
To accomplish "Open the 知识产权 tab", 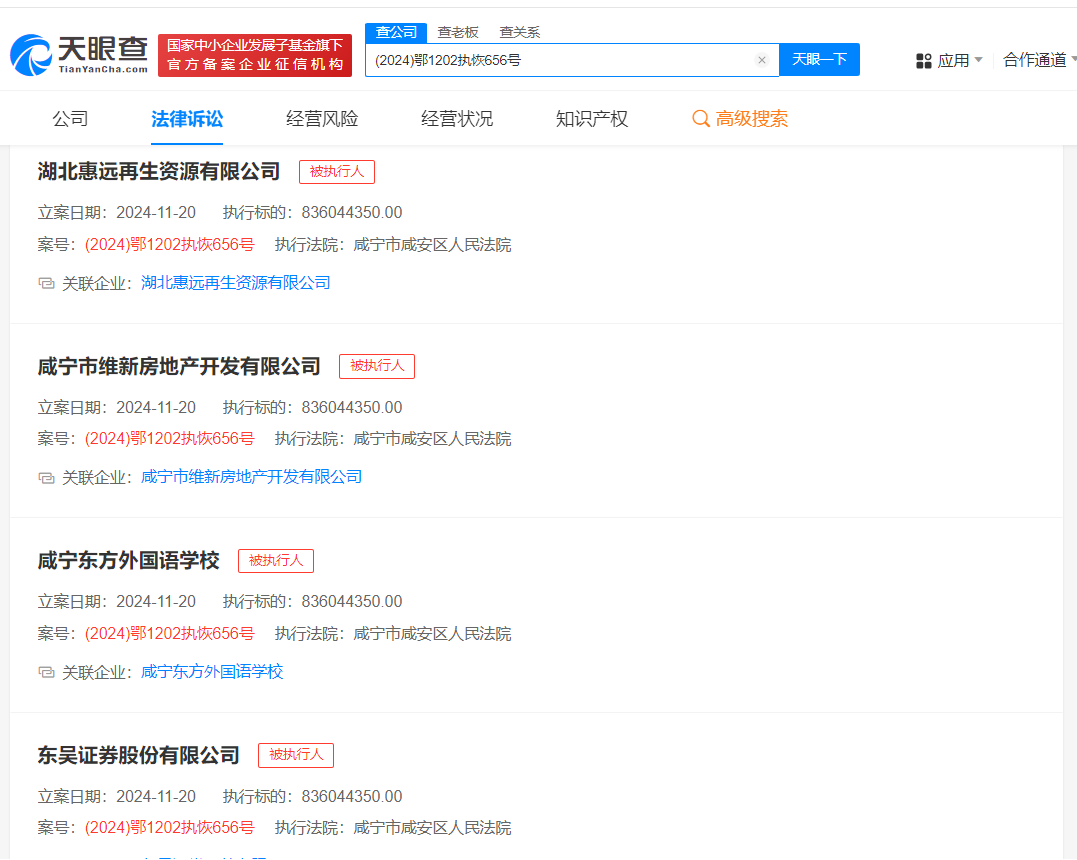I will pyautogui.click(x=592, y=119).
